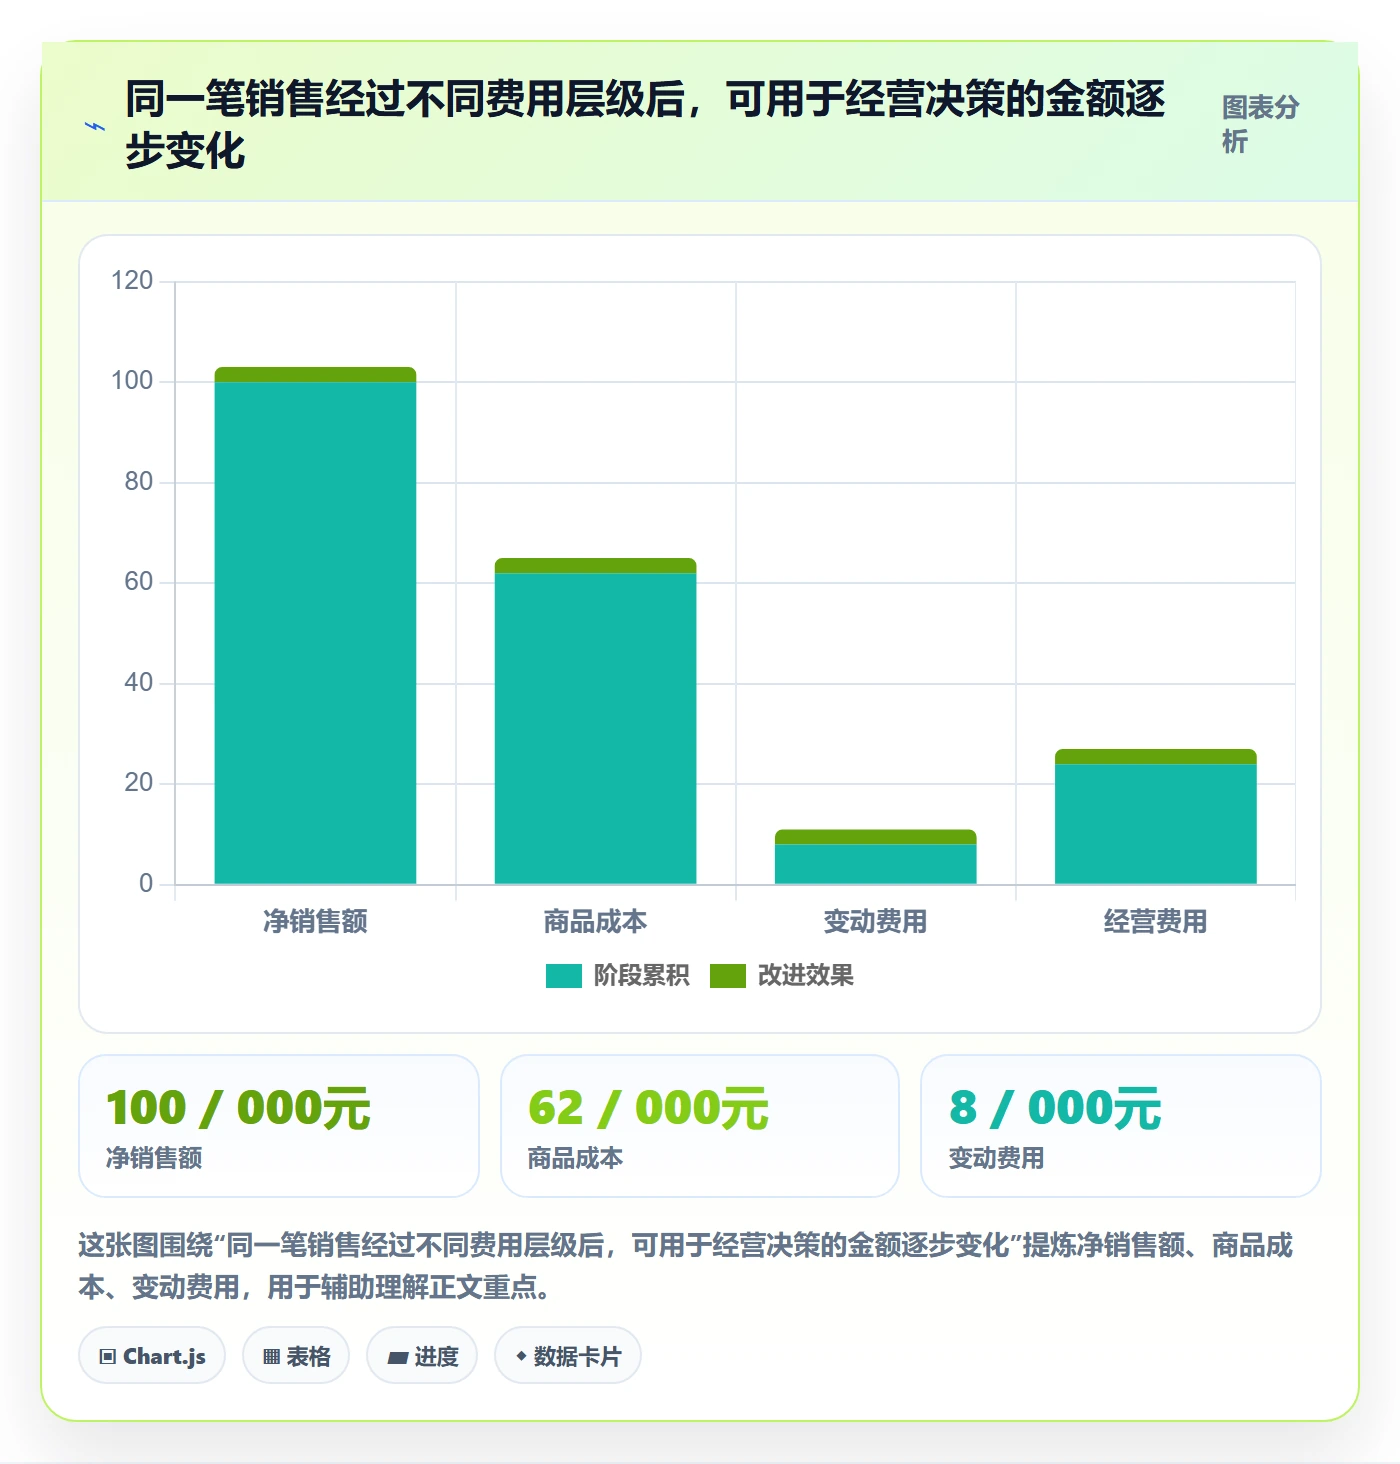Open the 8 / 000元 变动费用 card
The height and width of the screenshot is (1464, 1400).
pos(1121,1126)
